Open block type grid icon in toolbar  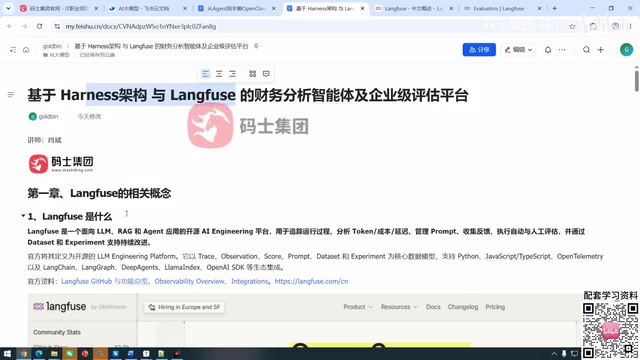(253, 73)
